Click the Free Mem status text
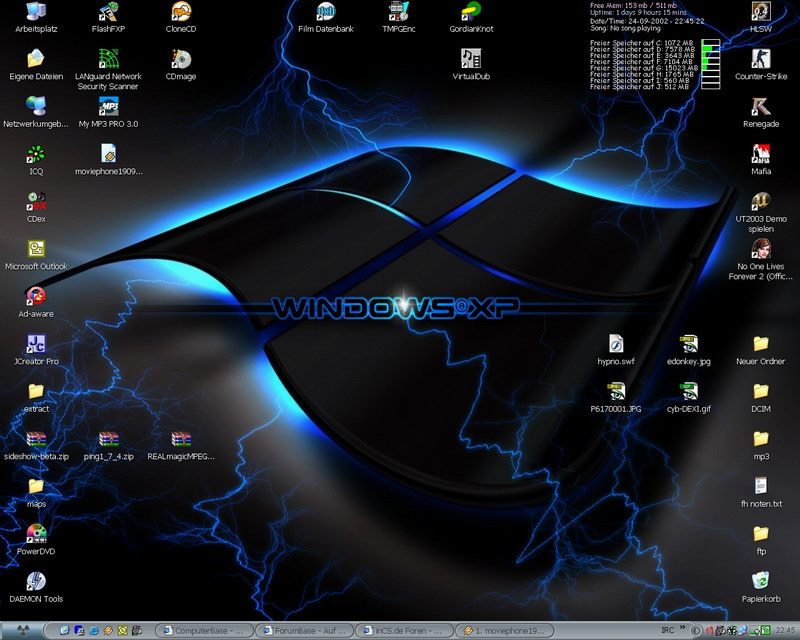 point(634,6)
